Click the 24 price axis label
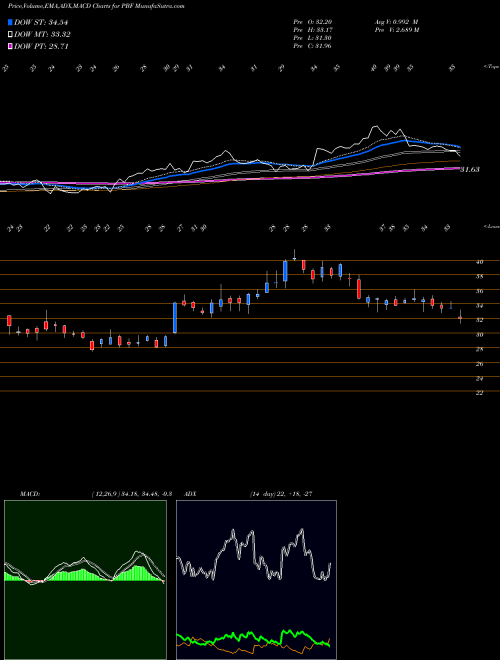 point(479,378)
